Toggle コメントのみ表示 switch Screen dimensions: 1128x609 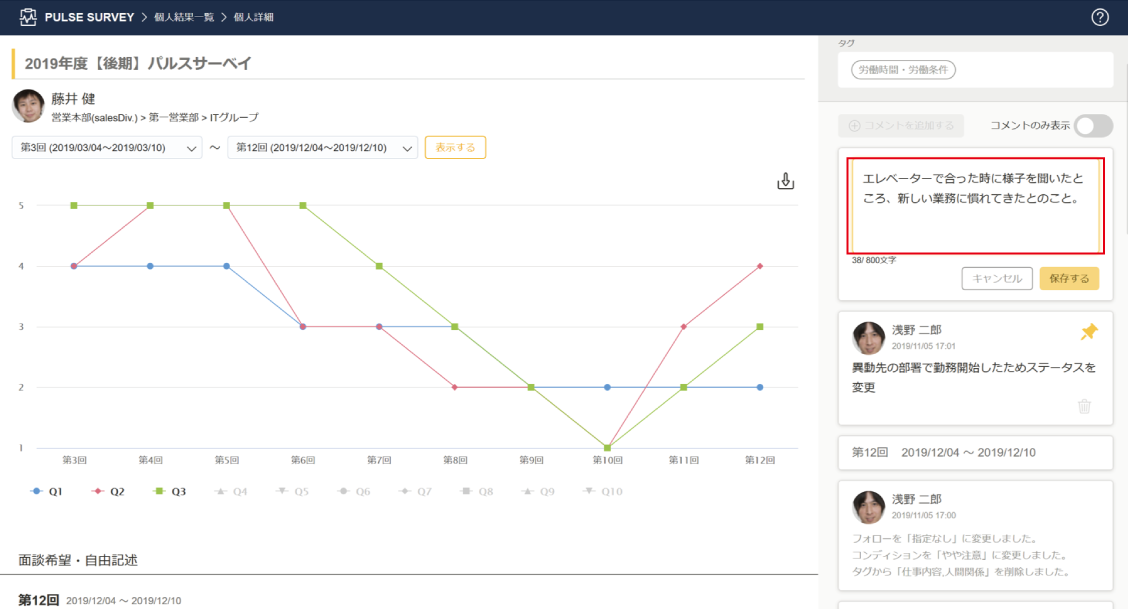click(x=1093, y=126)
